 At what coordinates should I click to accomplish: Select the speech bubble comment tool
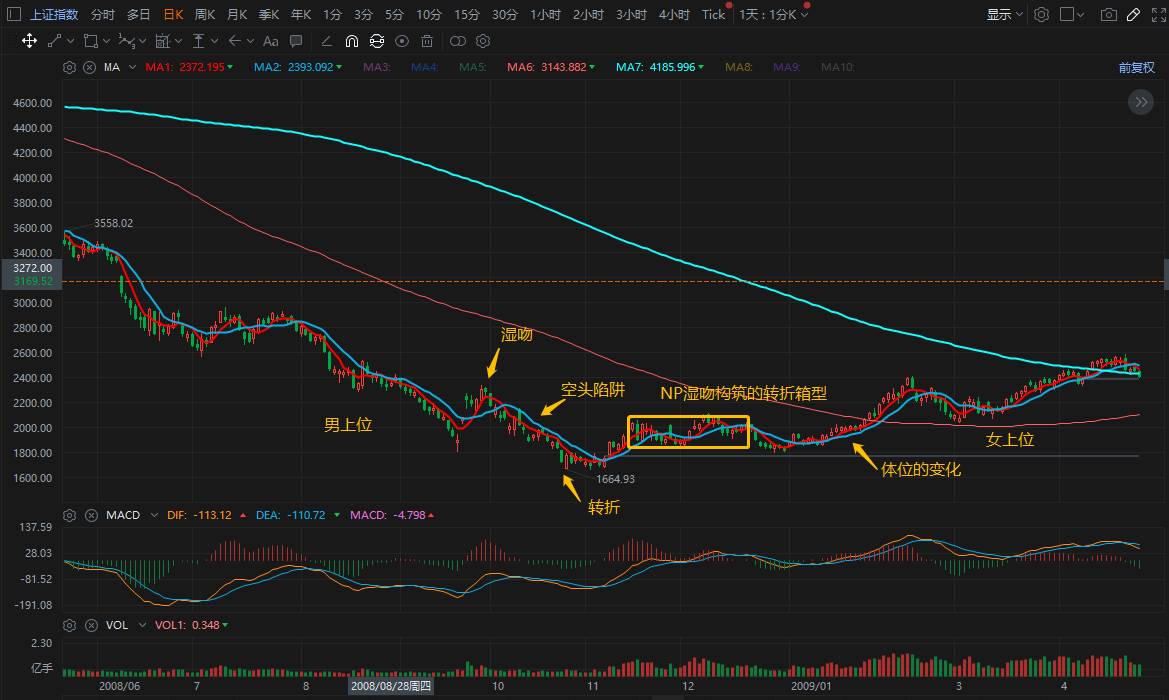(x=296, y=41)
